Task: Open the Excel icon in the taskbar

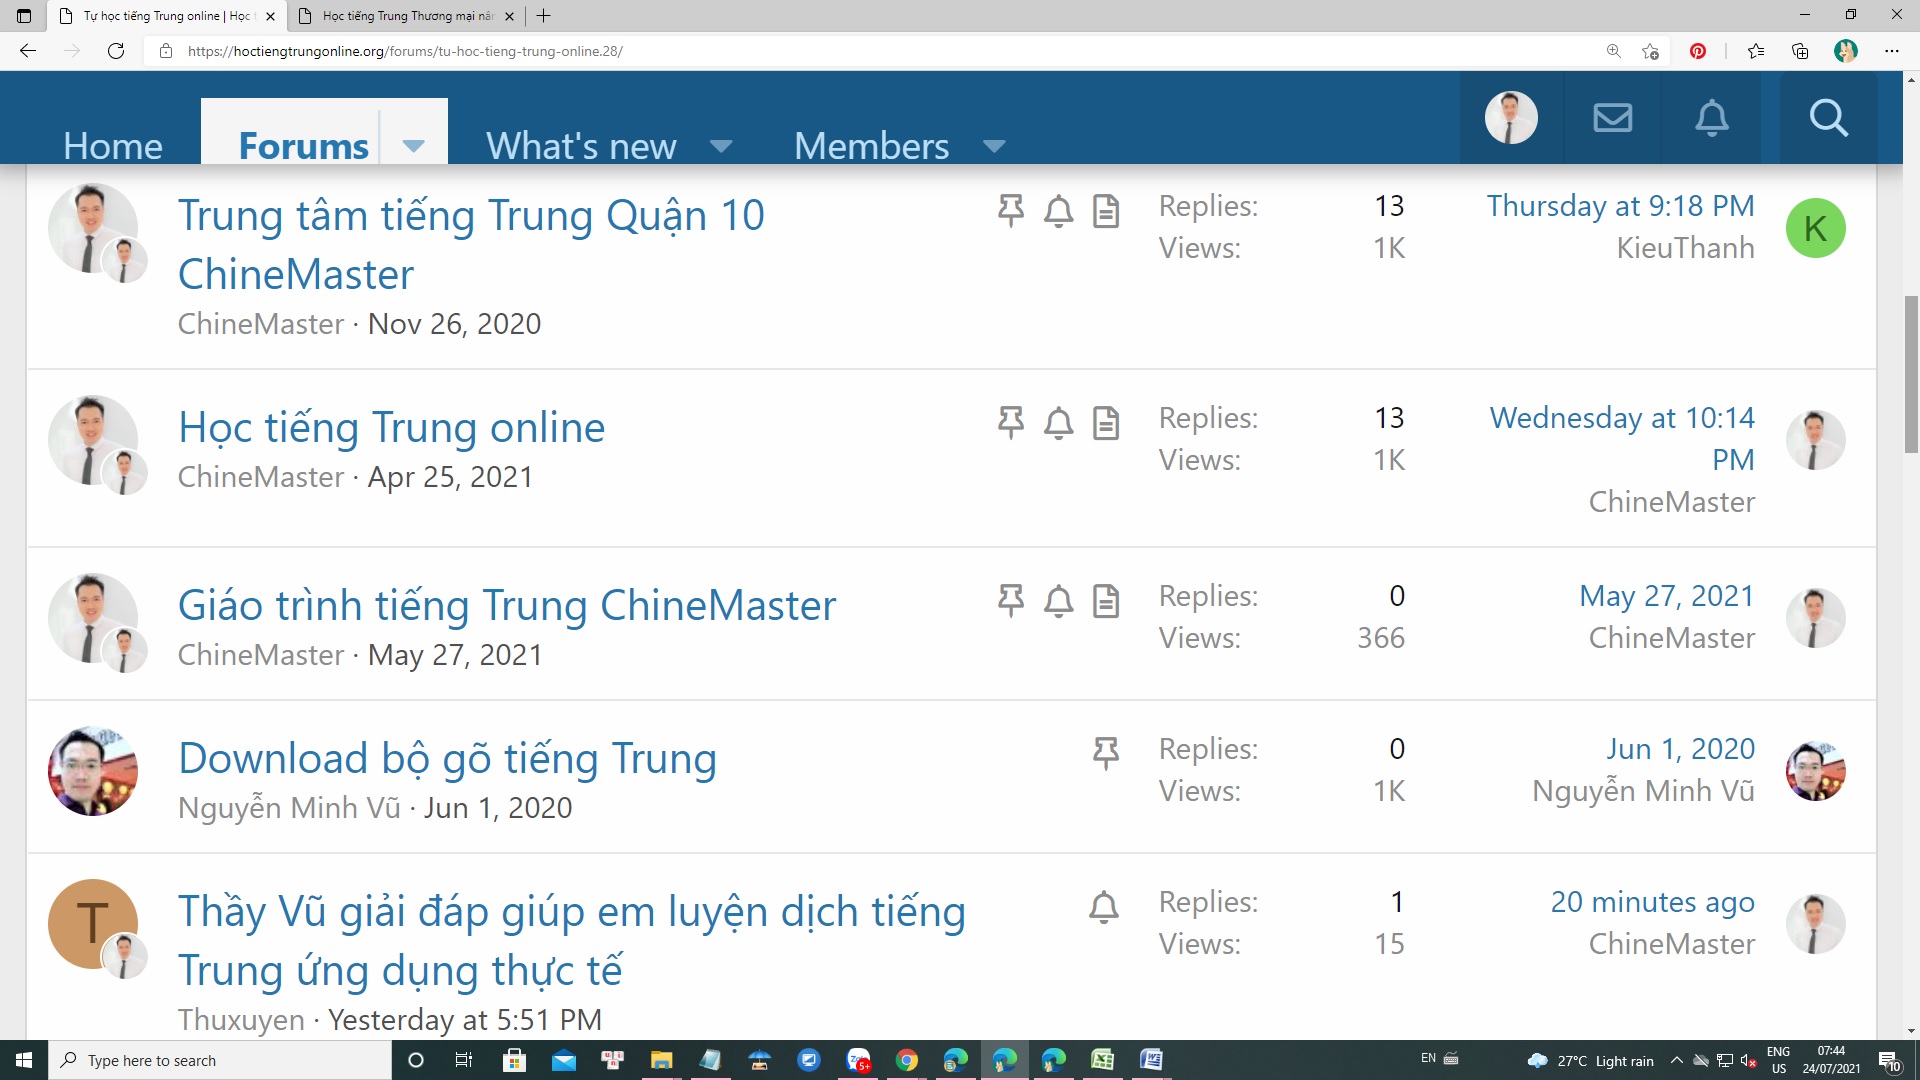Action: 1102,1060
